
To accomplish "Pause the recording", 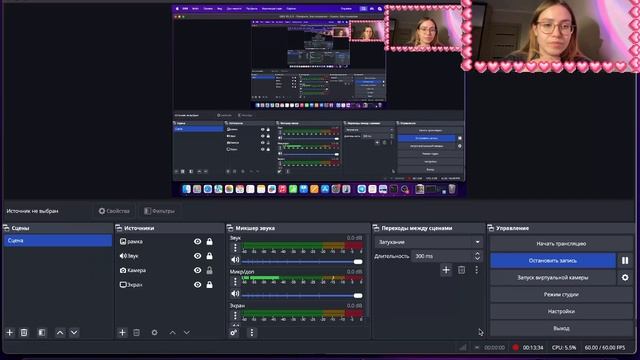I will (625, 260).
